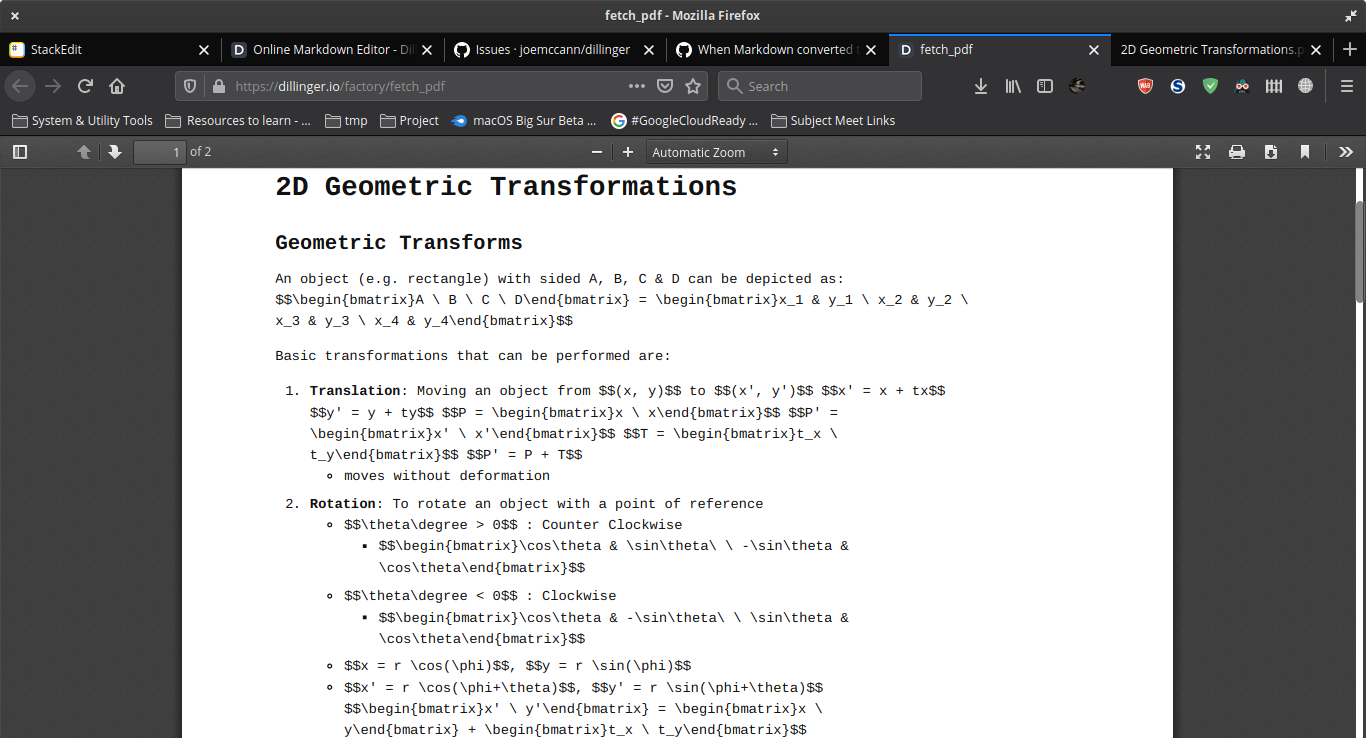Bookmark the current PDF view
This screenshot has width=1366, height=738.
(1304, 151)
